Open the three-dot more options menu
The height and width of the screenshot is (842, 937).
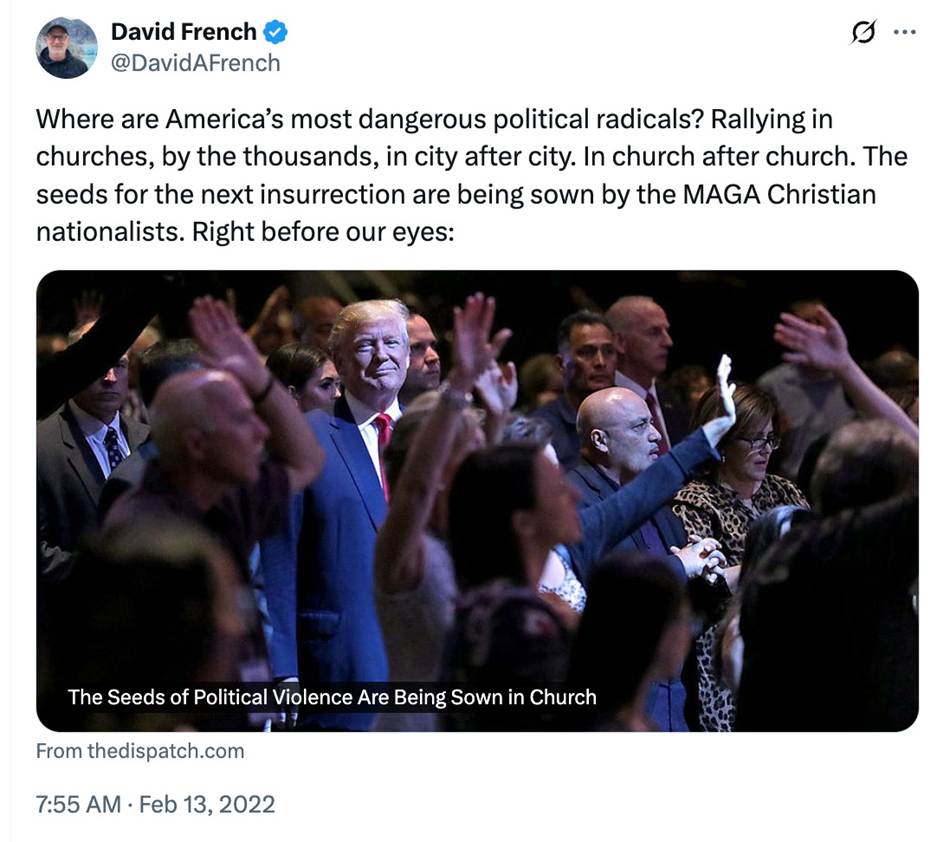point(904,32)
